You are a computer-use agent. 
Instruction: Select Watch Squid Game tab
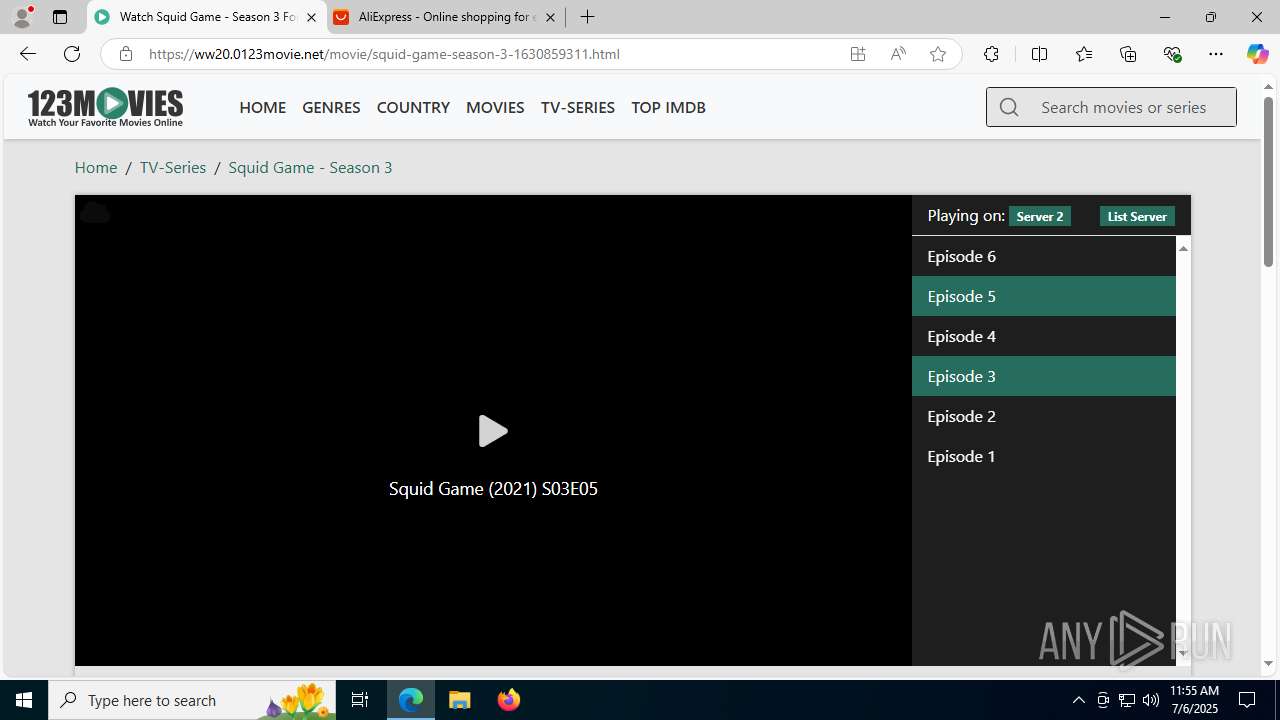click(x=207, y=17)
